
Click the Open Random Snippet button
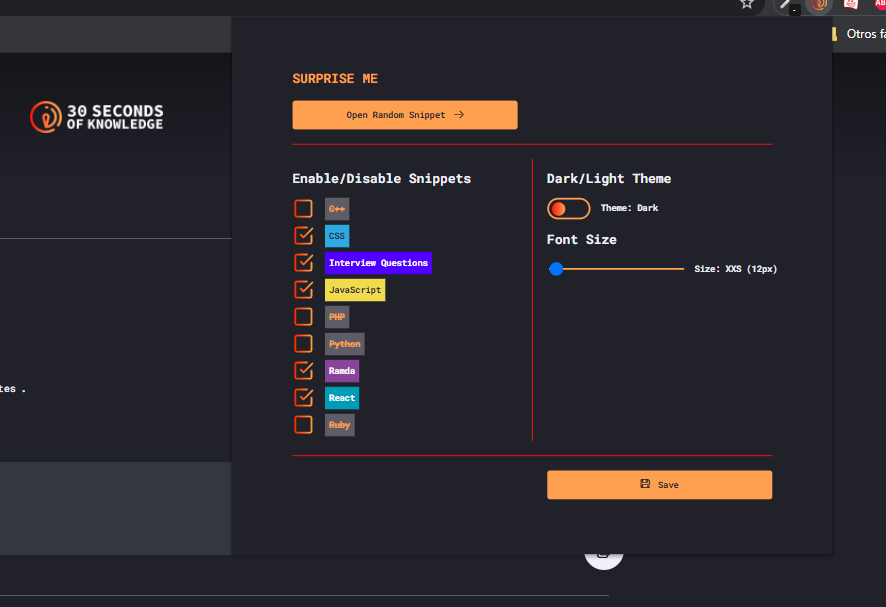click(405, 115)
